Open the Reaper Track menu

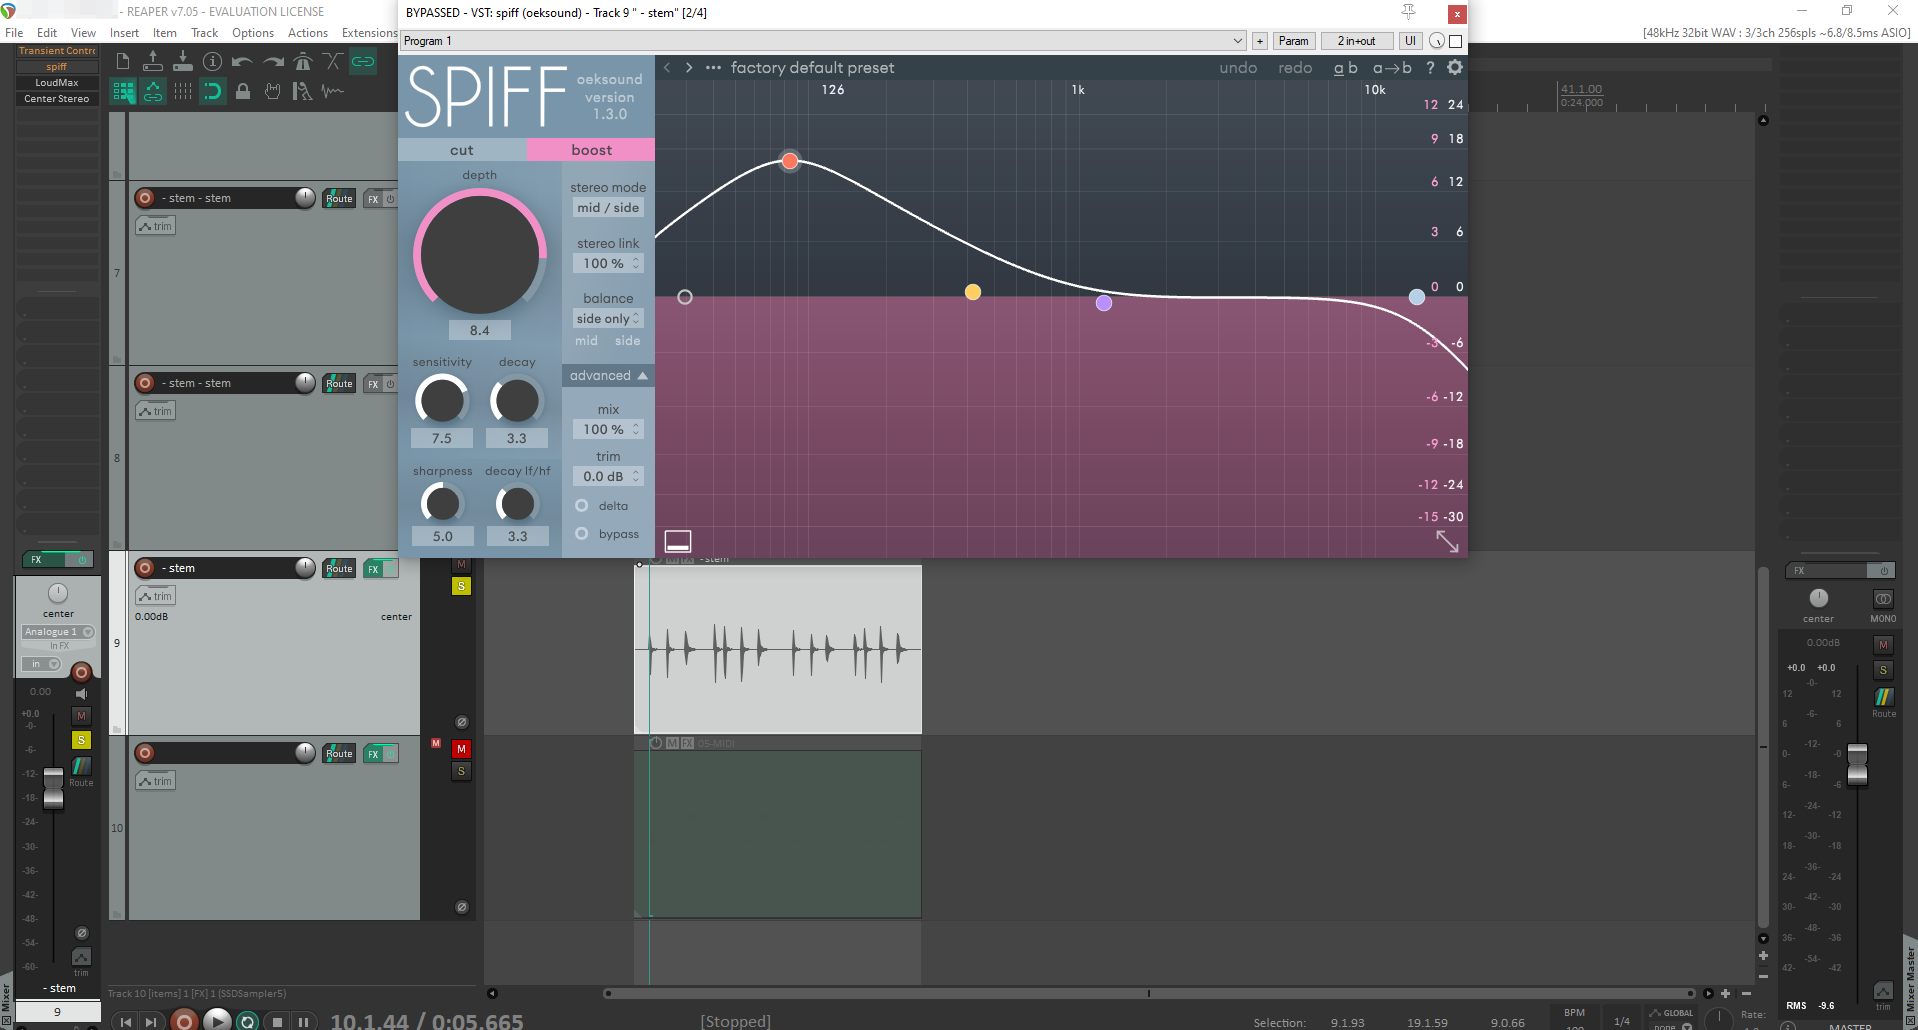[x=204, y=33]
